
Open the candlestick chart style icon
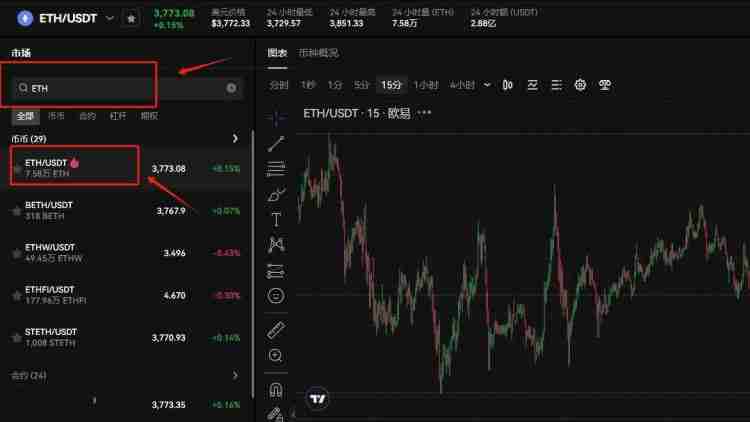coord(508,85)
